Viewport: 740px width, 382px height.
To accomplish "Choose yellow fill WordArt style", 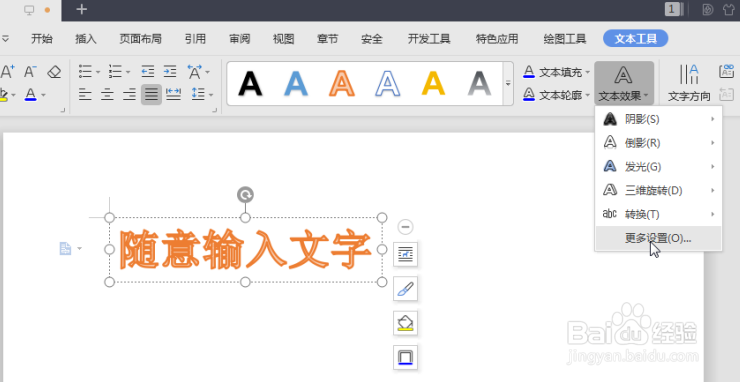I will click(433, 84).
